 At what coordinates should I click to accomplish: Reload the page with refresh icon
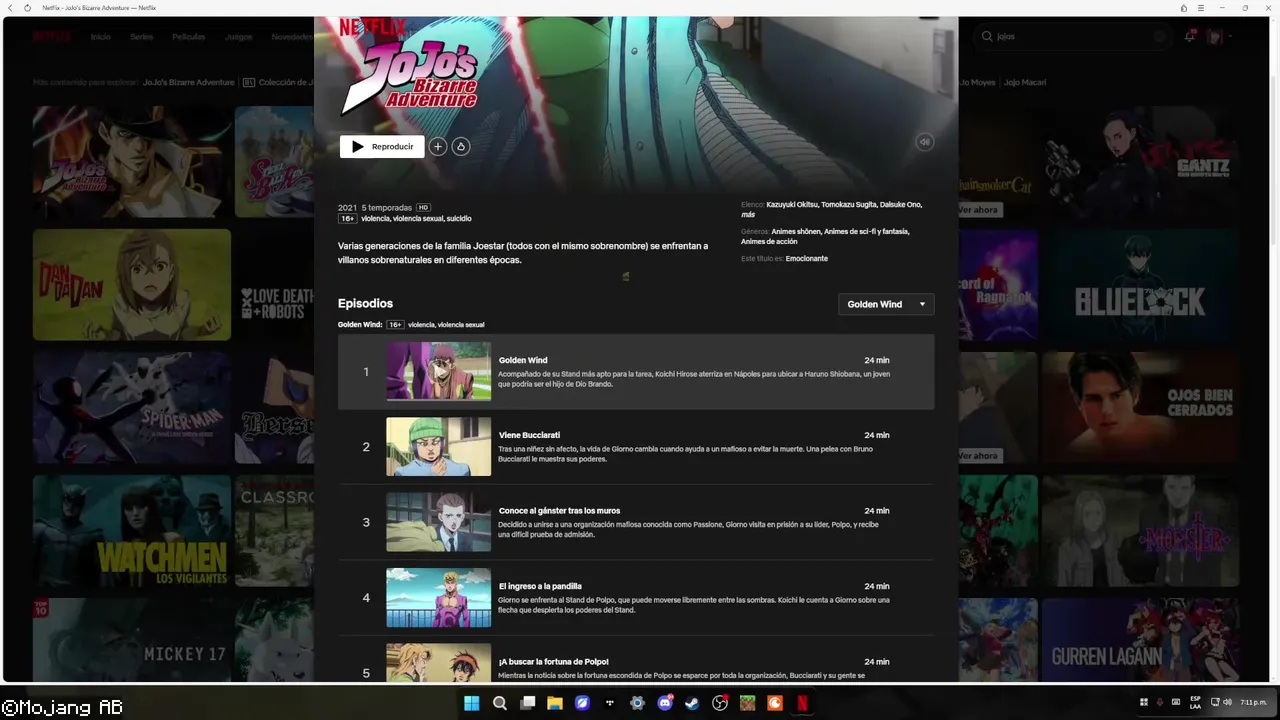coord(28,8)
